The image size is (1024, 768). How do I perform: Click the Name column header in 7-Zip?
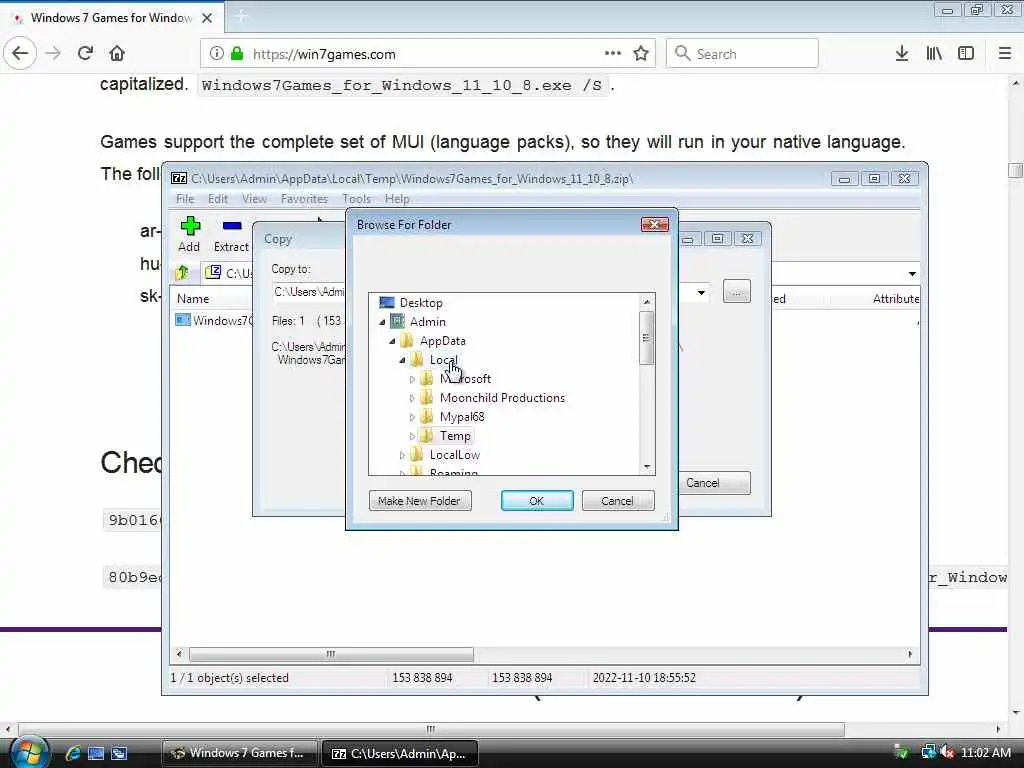click(193, 298)
